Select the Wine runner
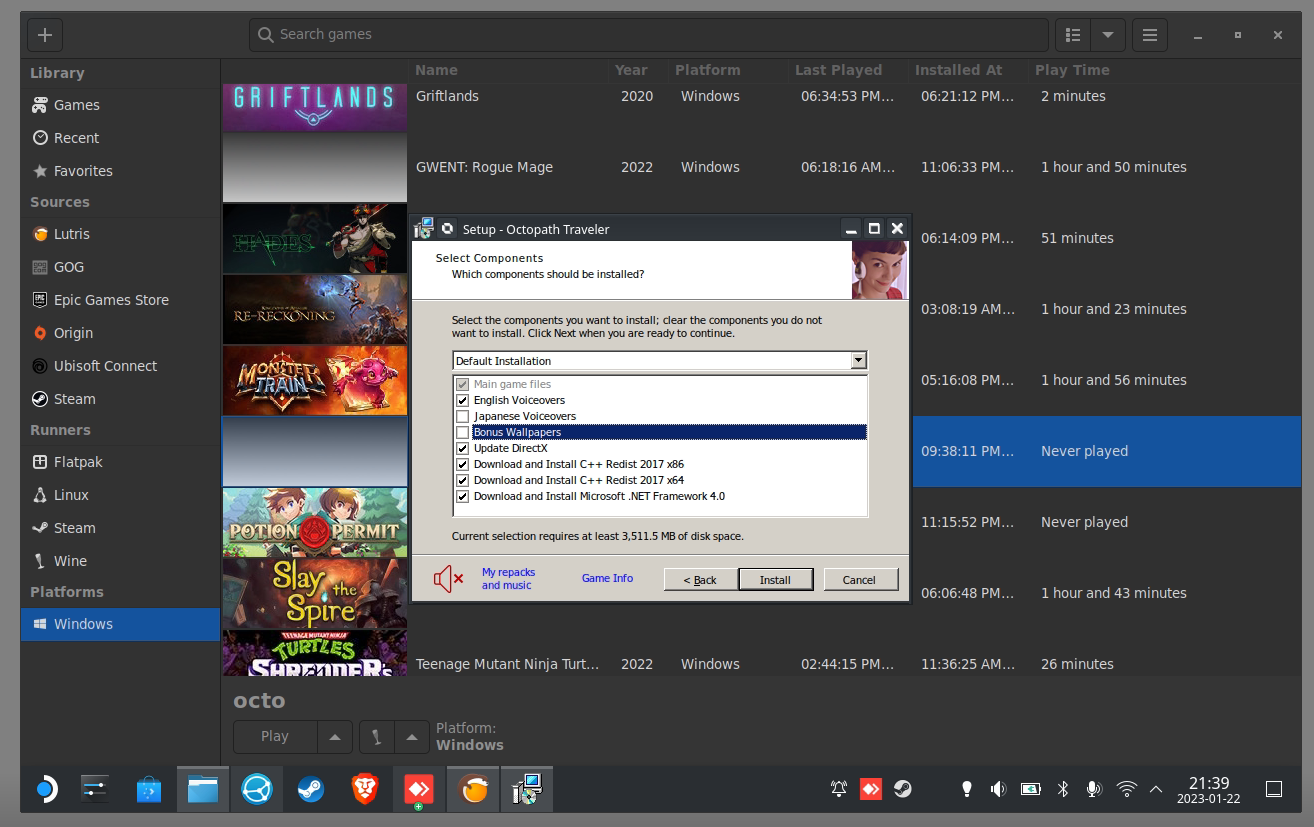This screenshot has width=1314, height=827. pyautogui.click(x=120, y=561)
